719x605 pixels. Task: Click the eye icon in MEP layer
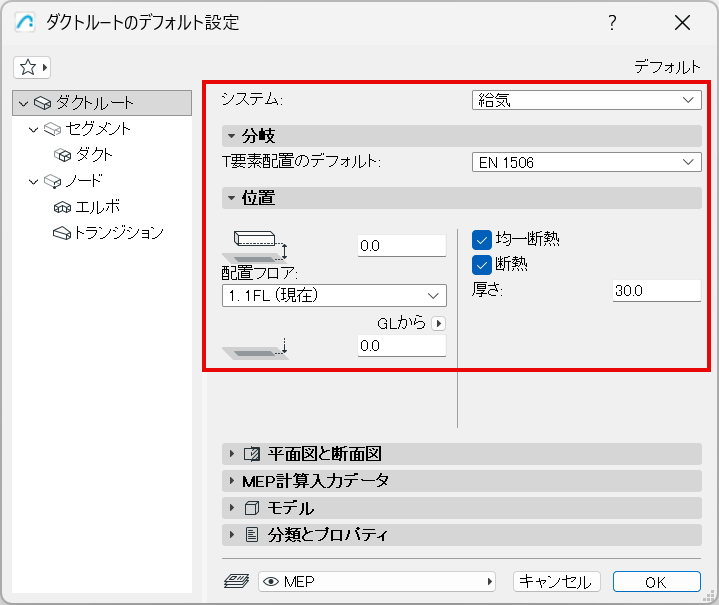coord(271,582)
